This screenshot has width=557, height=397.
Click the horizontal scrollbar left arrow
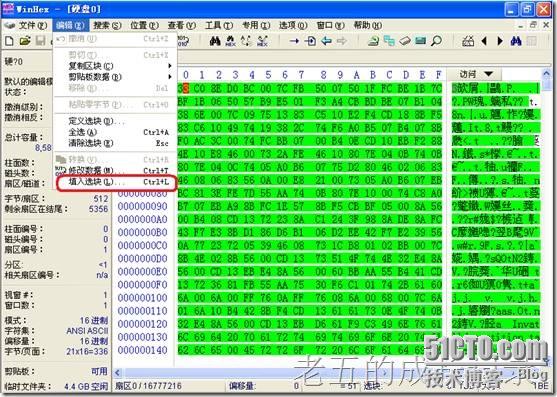(118, 373)
